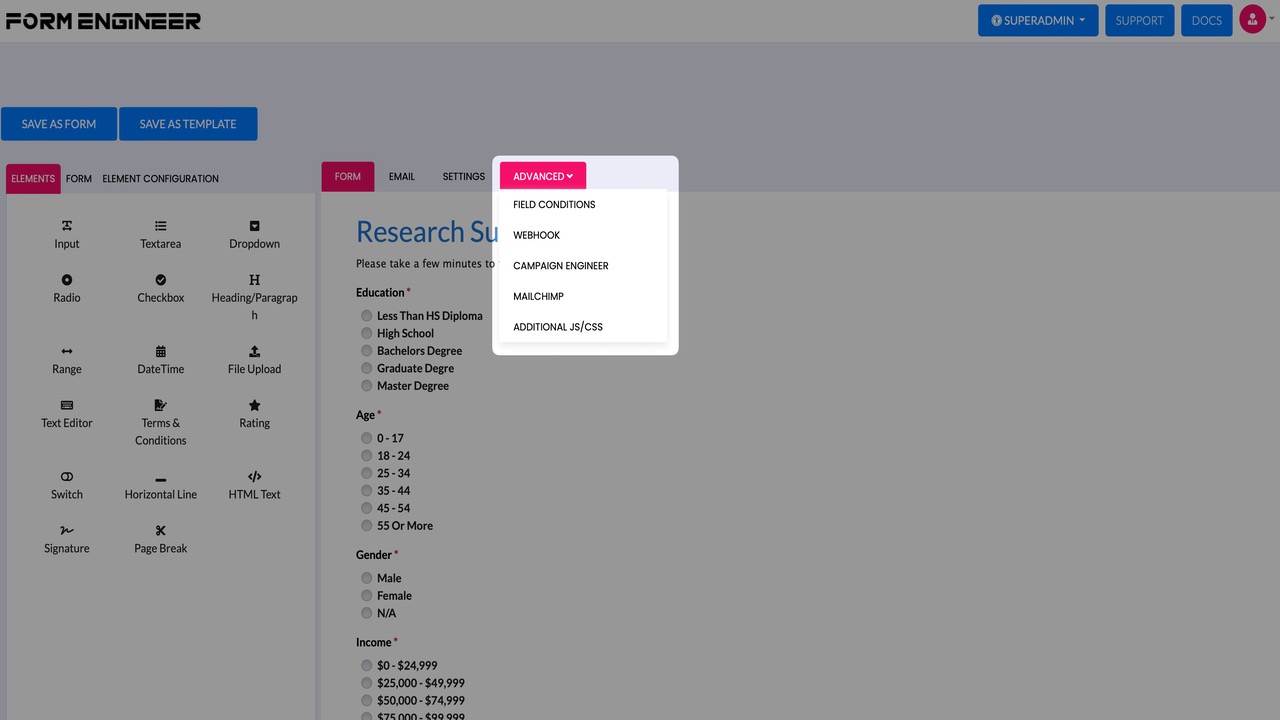Select 55 Or More radio
1280x720 pixels.
pos(367,526)
